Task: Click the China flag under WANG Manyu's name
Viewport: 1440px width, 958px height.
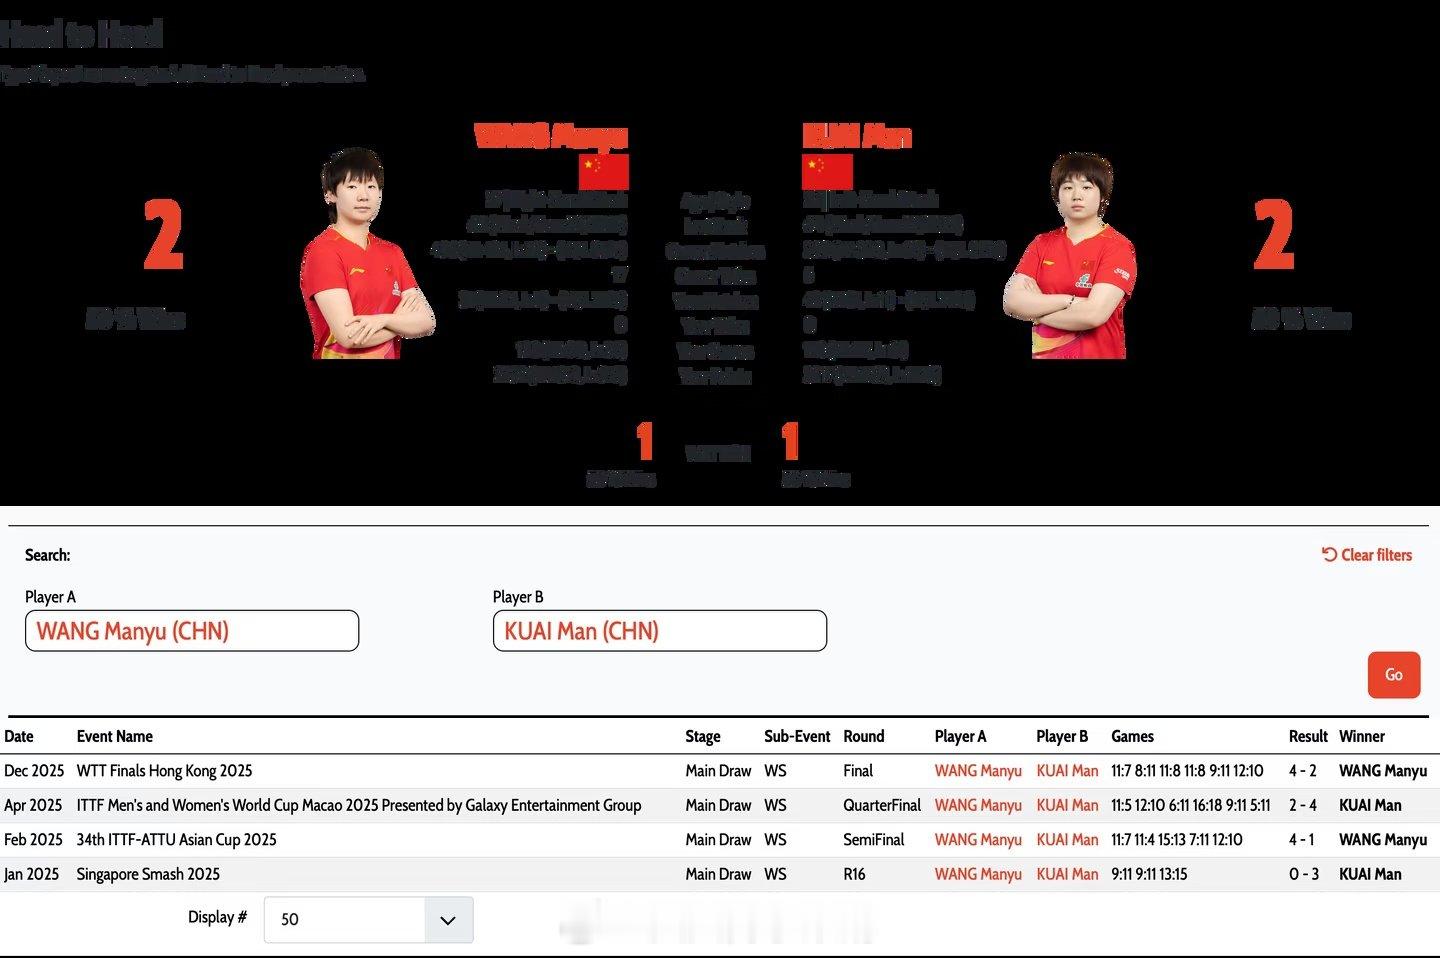Action: pos(604,171)
